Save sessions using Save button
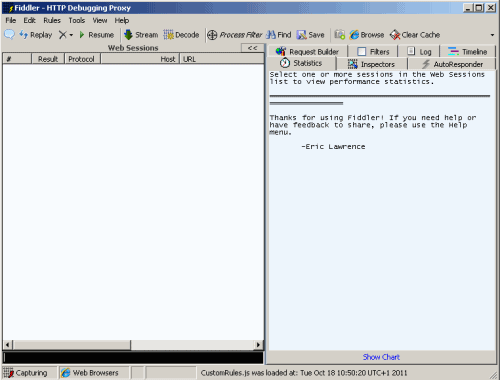The image size is (500, 380). click(310, 35)
